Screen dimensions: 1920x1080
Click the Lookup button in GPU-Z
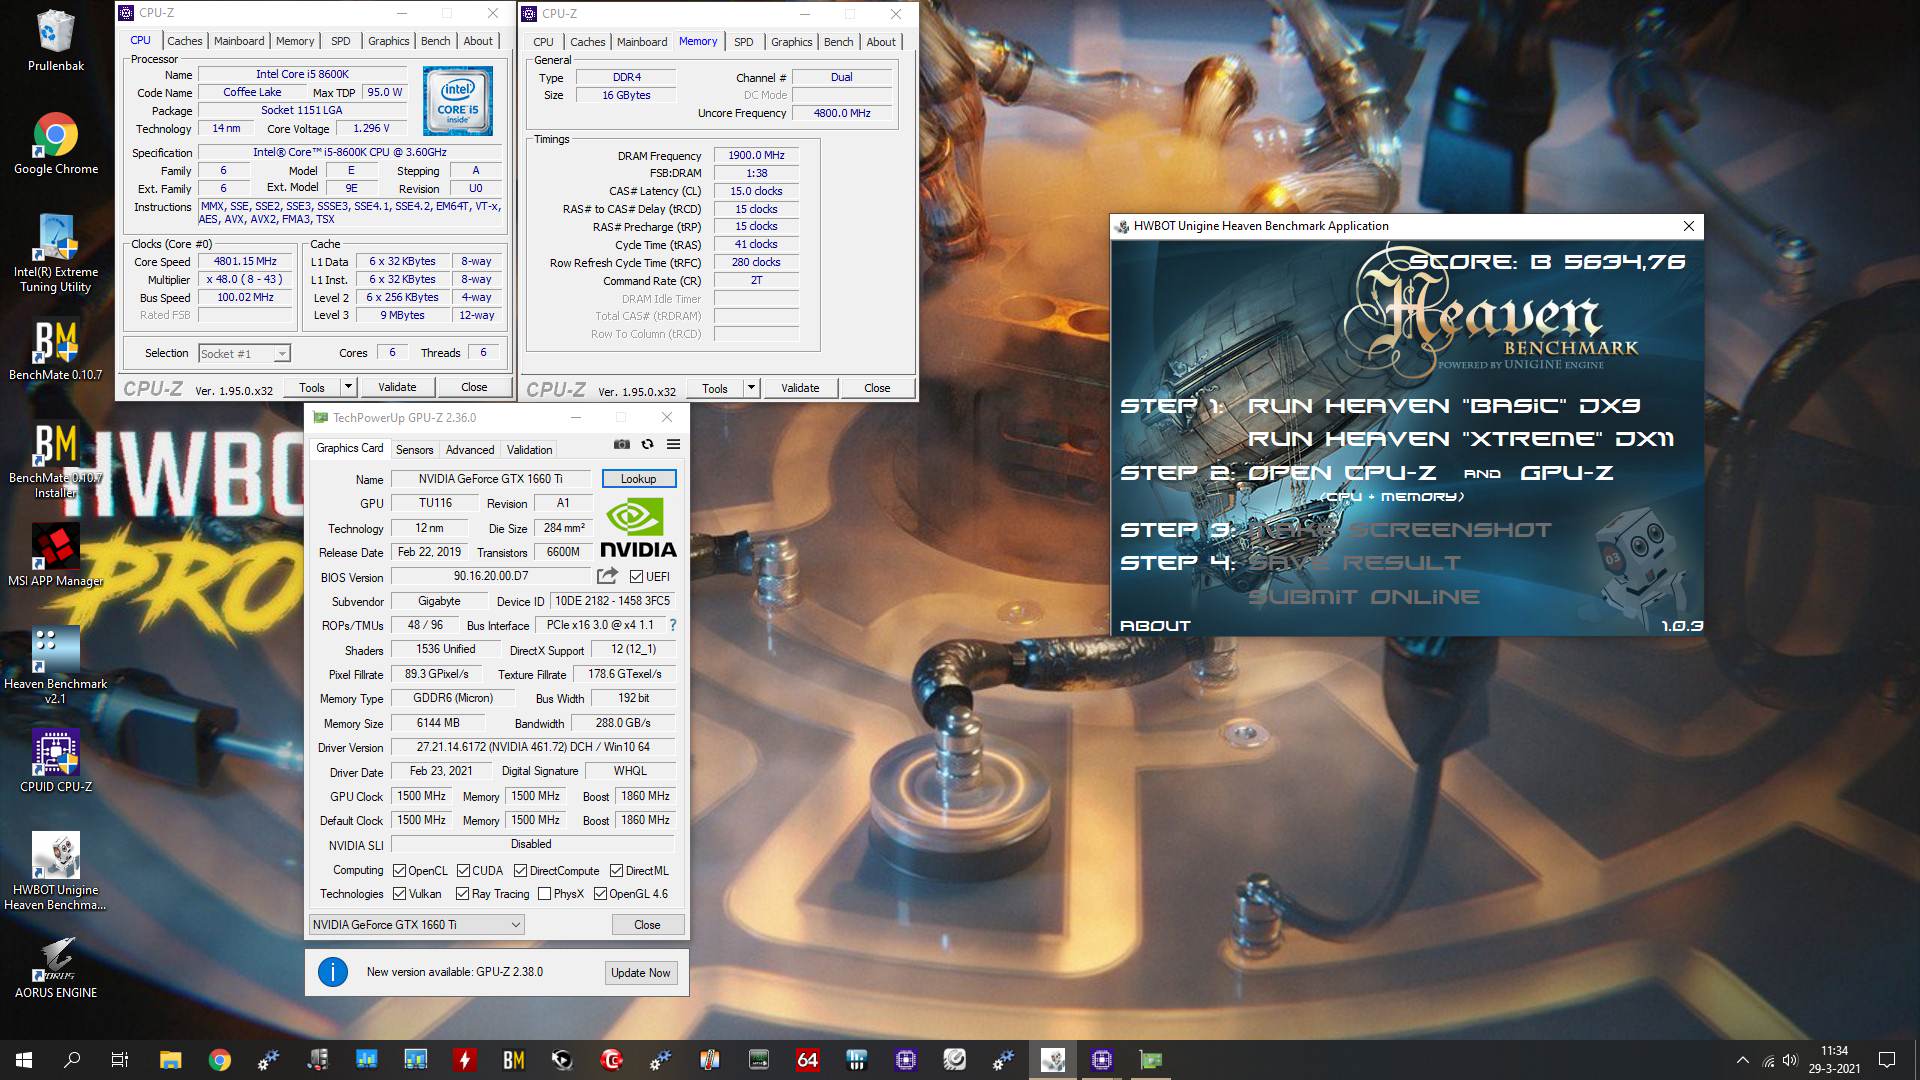(639, 479)
